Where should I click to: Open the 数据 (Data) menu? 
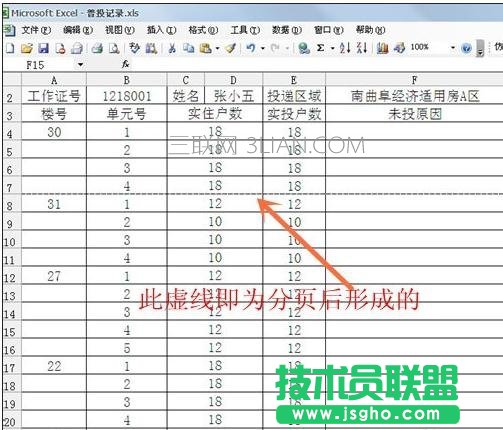tap(287, 30)
